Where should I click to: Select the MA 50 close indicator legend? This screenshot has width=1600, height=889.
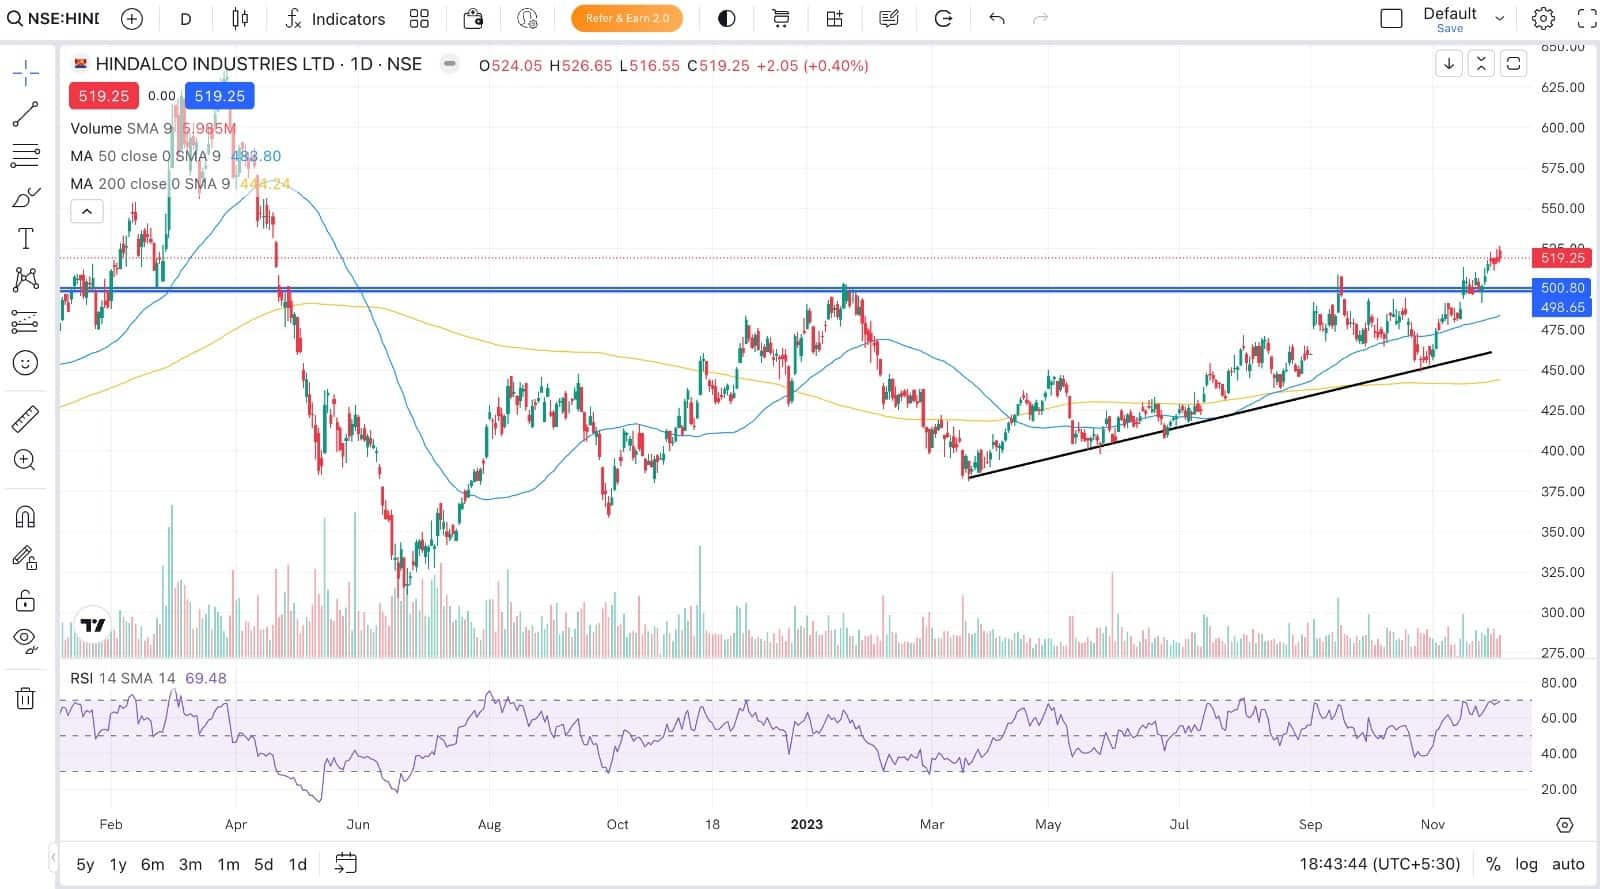pyautogui.click(x=145, y=156)
